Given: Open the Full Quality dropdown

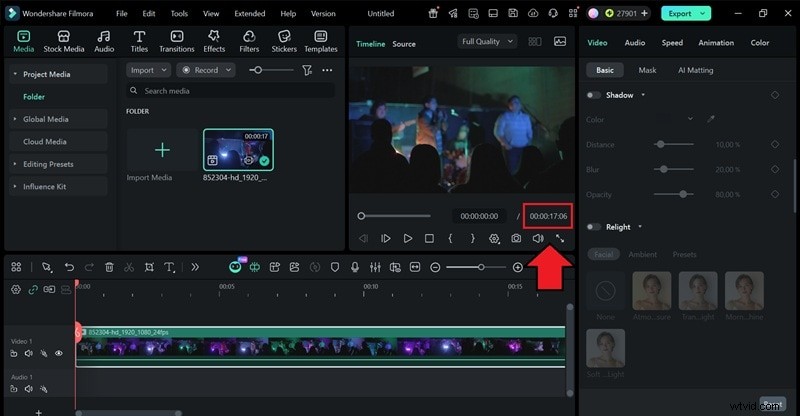Looking at the screenshot, I should (x=487, y=41).
